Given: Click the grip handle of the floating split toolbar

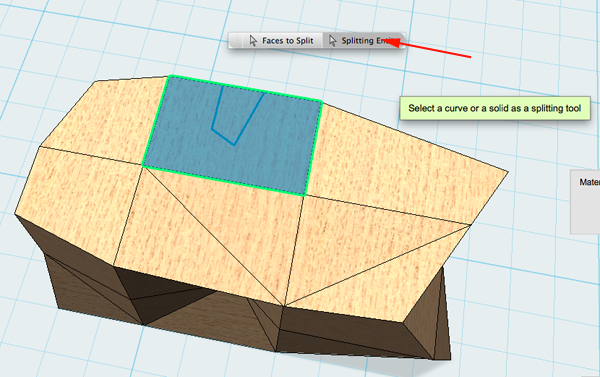Looking at the screenshot, I should (x=237, y=41).
